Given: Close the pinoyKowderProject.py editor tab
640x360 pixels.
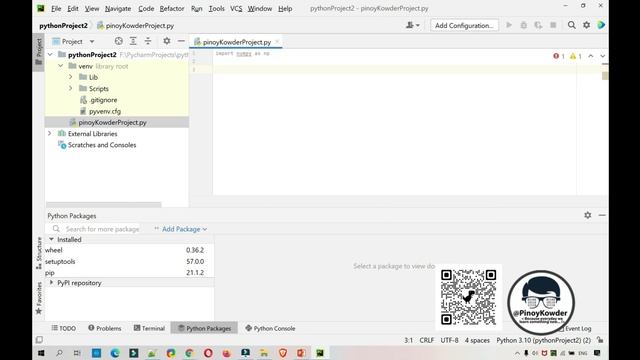Looking at the screenshot, I should click(x=277, y=41).
